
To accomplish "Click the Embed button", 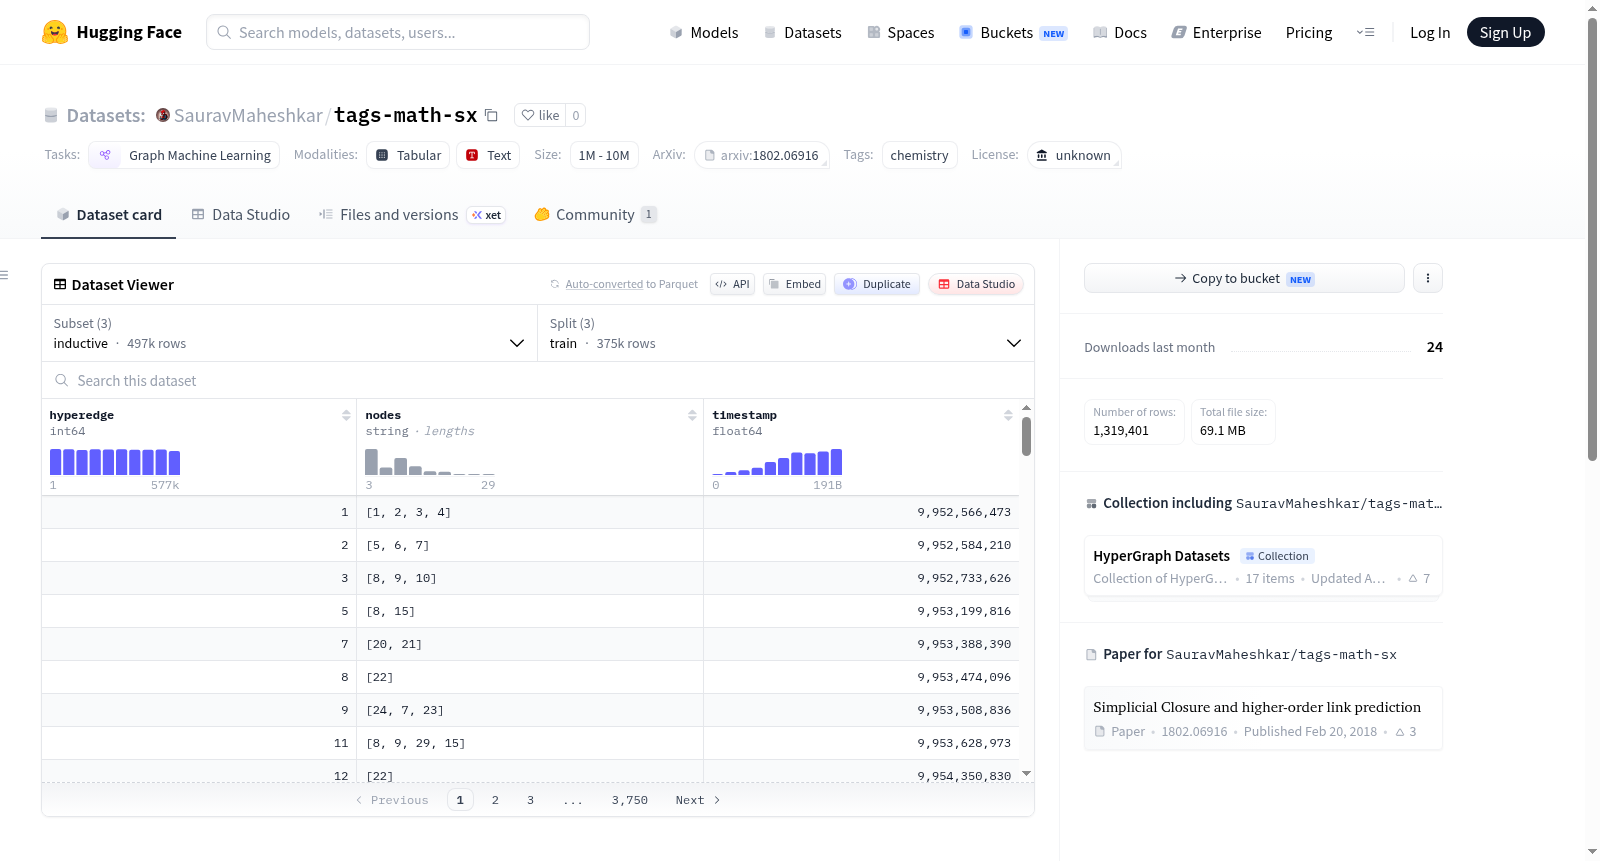I will coord(795,284).
